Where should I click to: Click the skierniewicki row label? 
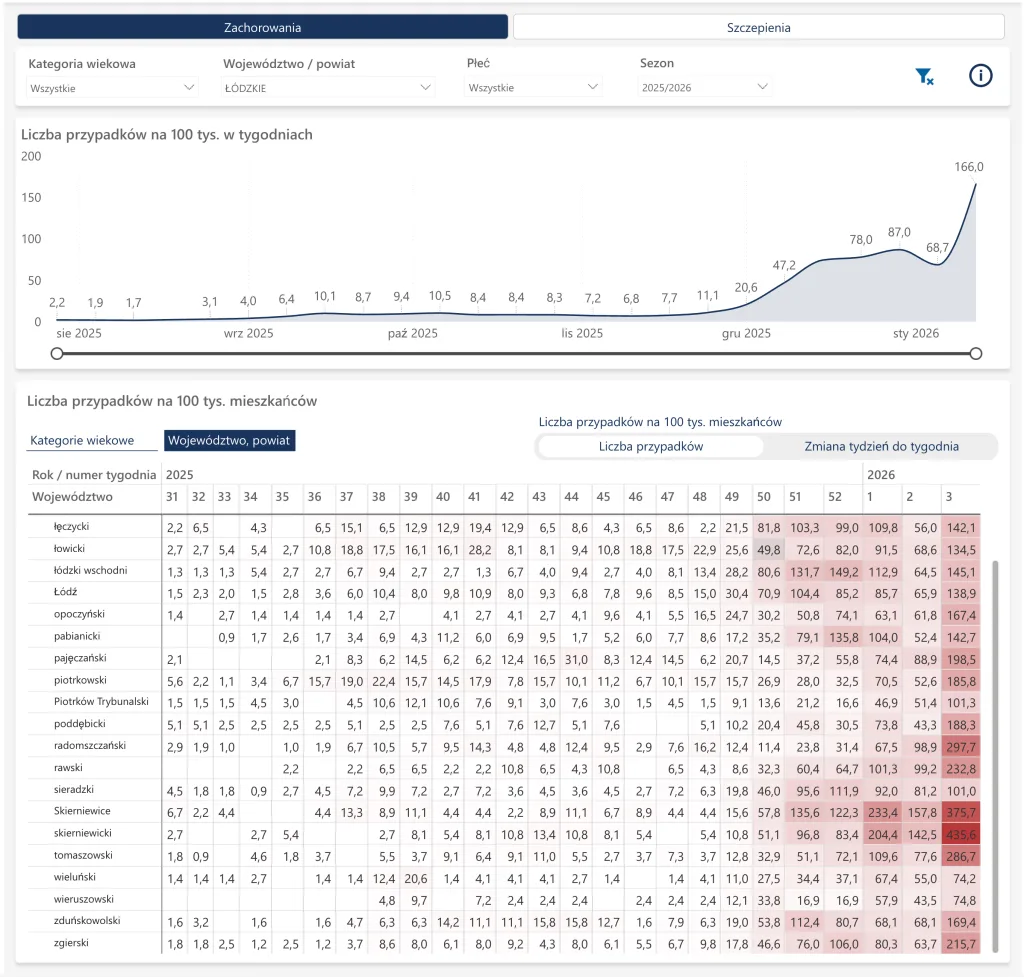(82, 833)
